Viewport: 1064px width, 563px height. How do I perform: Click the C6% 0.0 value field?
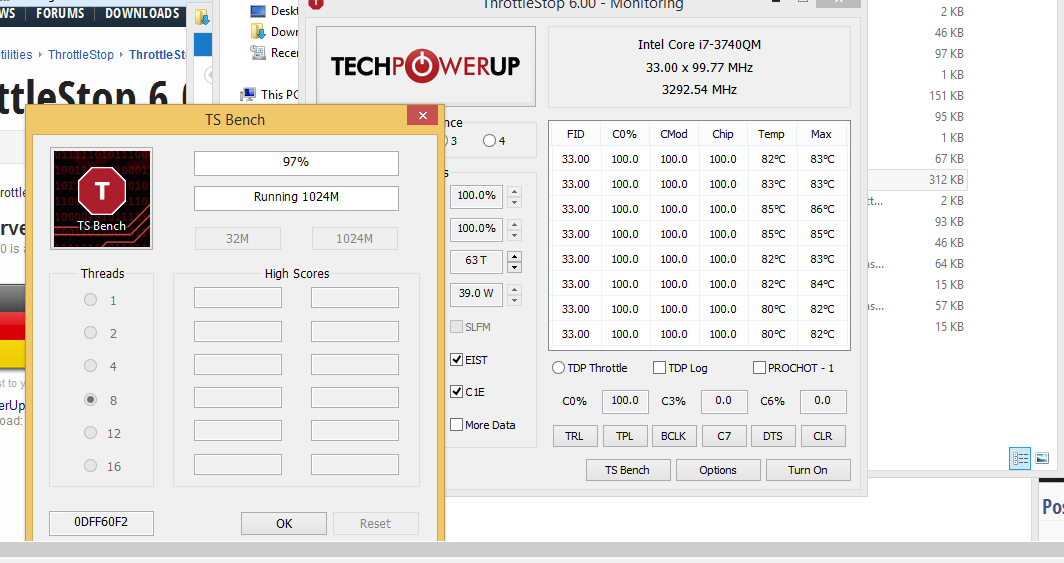coord(822,402)
